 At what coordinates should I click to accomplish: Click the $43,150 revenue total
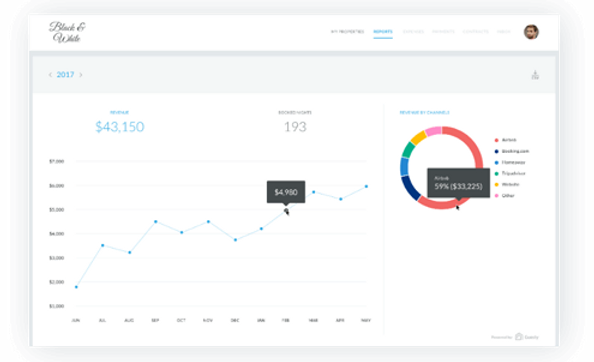120,126
